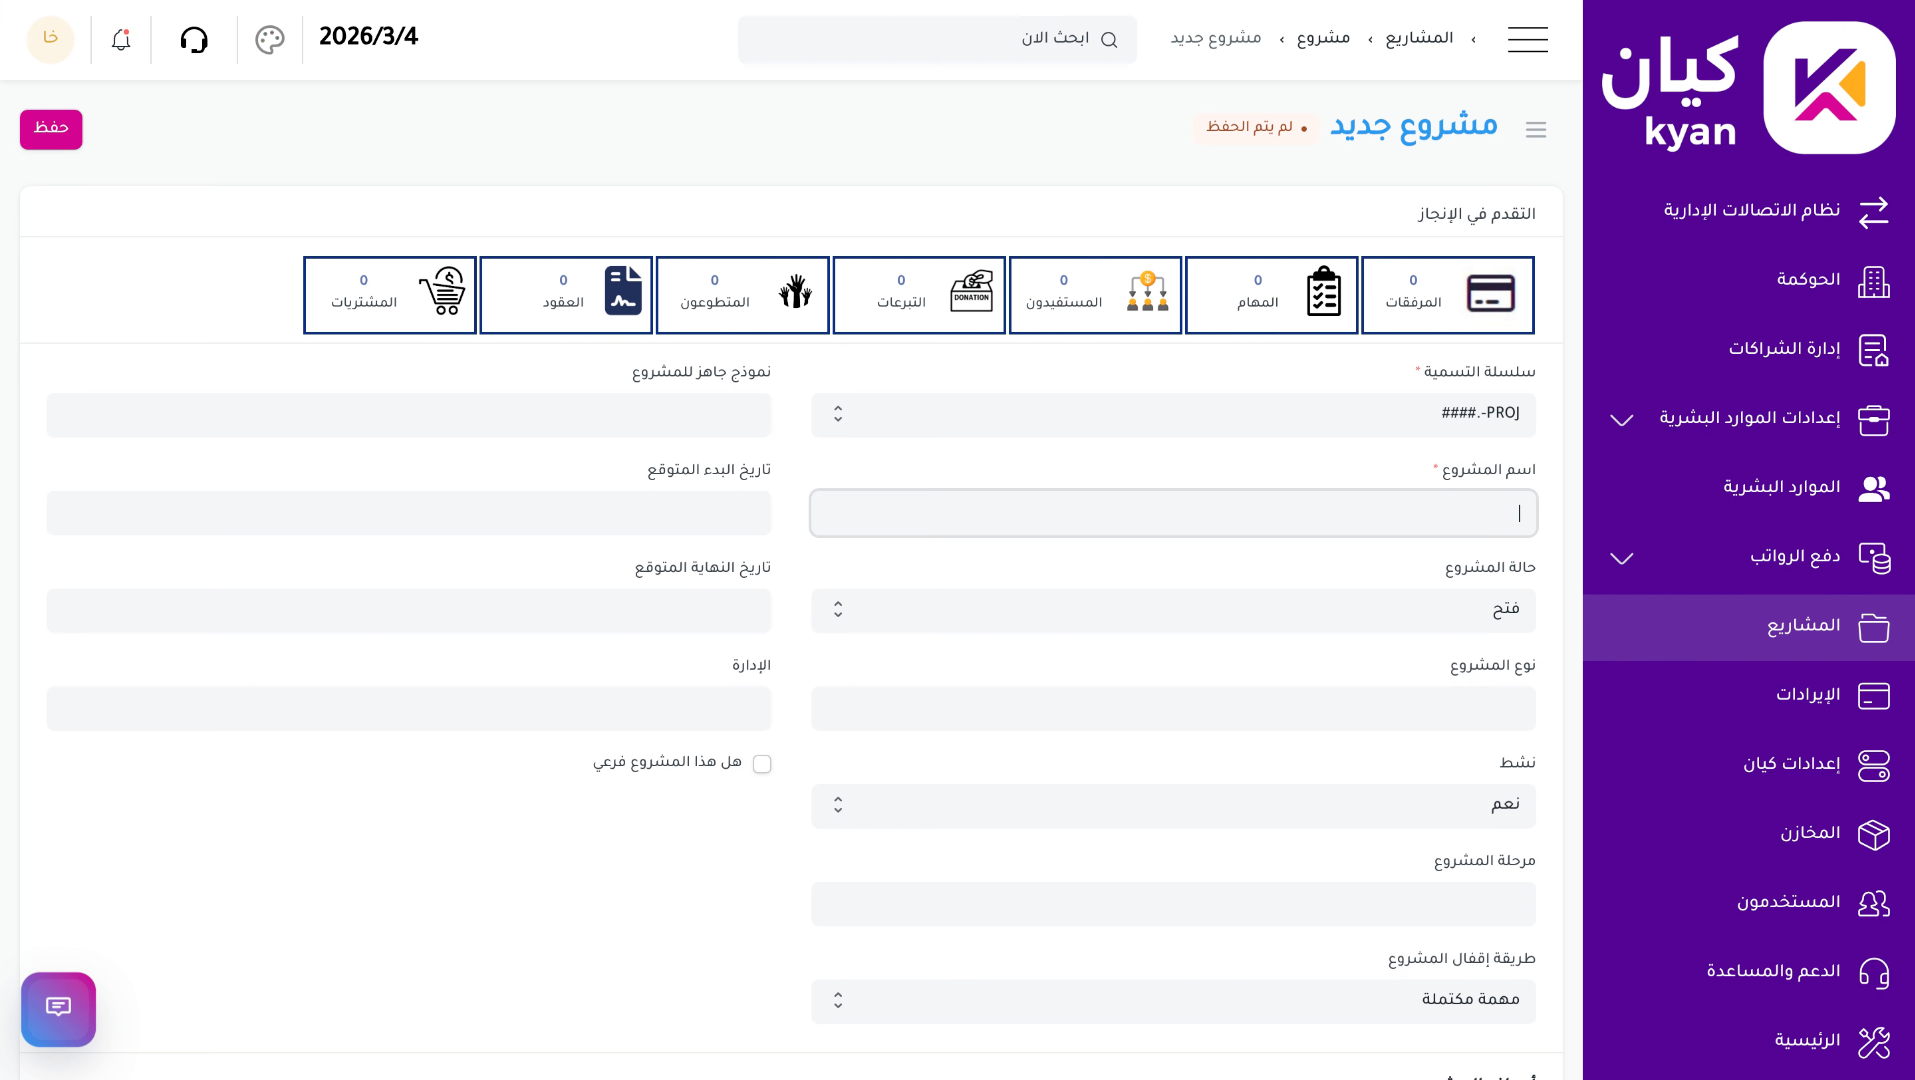Click the المخازن warehouse icon
This screenshot has width=1915, height=1080.
[1875, 835]
